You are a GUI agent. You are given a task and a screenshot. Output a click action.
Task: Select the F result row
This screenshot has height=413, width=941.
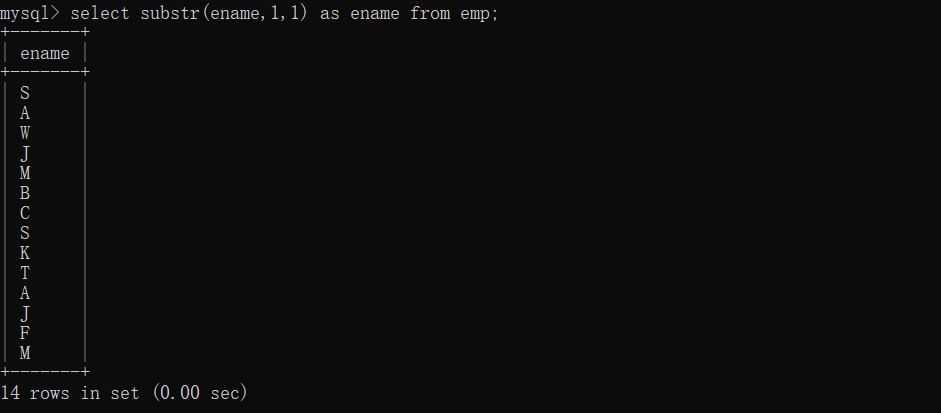[44, 333]
